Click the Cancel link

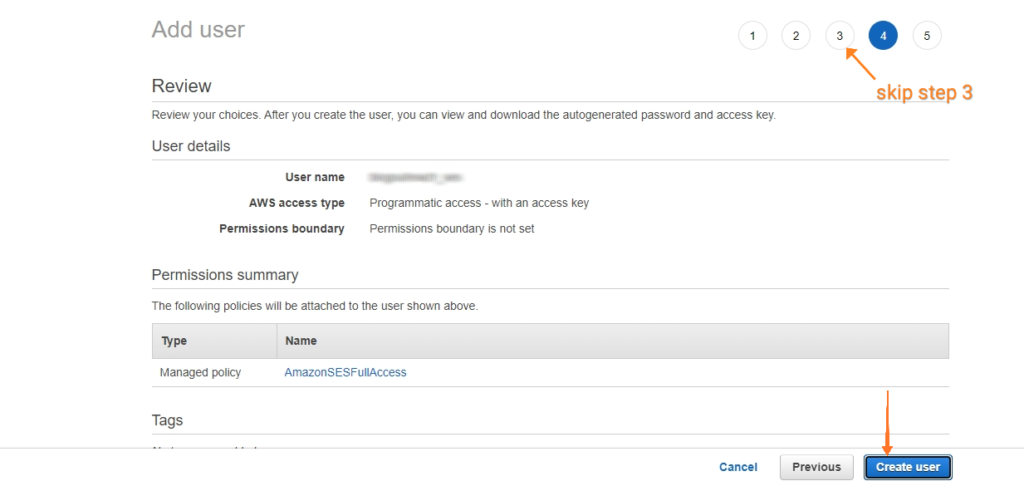738,467
